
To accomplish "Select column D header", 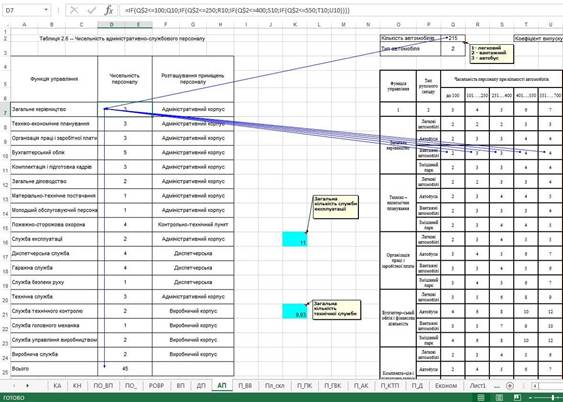I will click(111, 24).
